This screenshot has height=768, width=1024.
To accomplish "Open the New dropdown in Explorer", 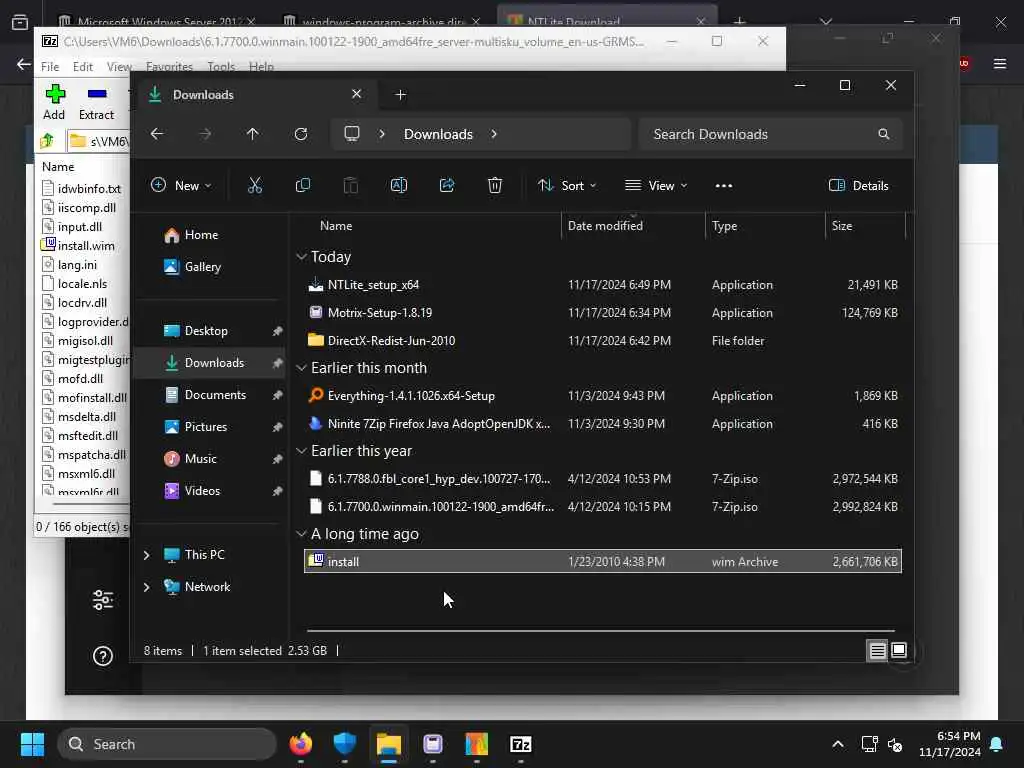I will coord(181,185).
